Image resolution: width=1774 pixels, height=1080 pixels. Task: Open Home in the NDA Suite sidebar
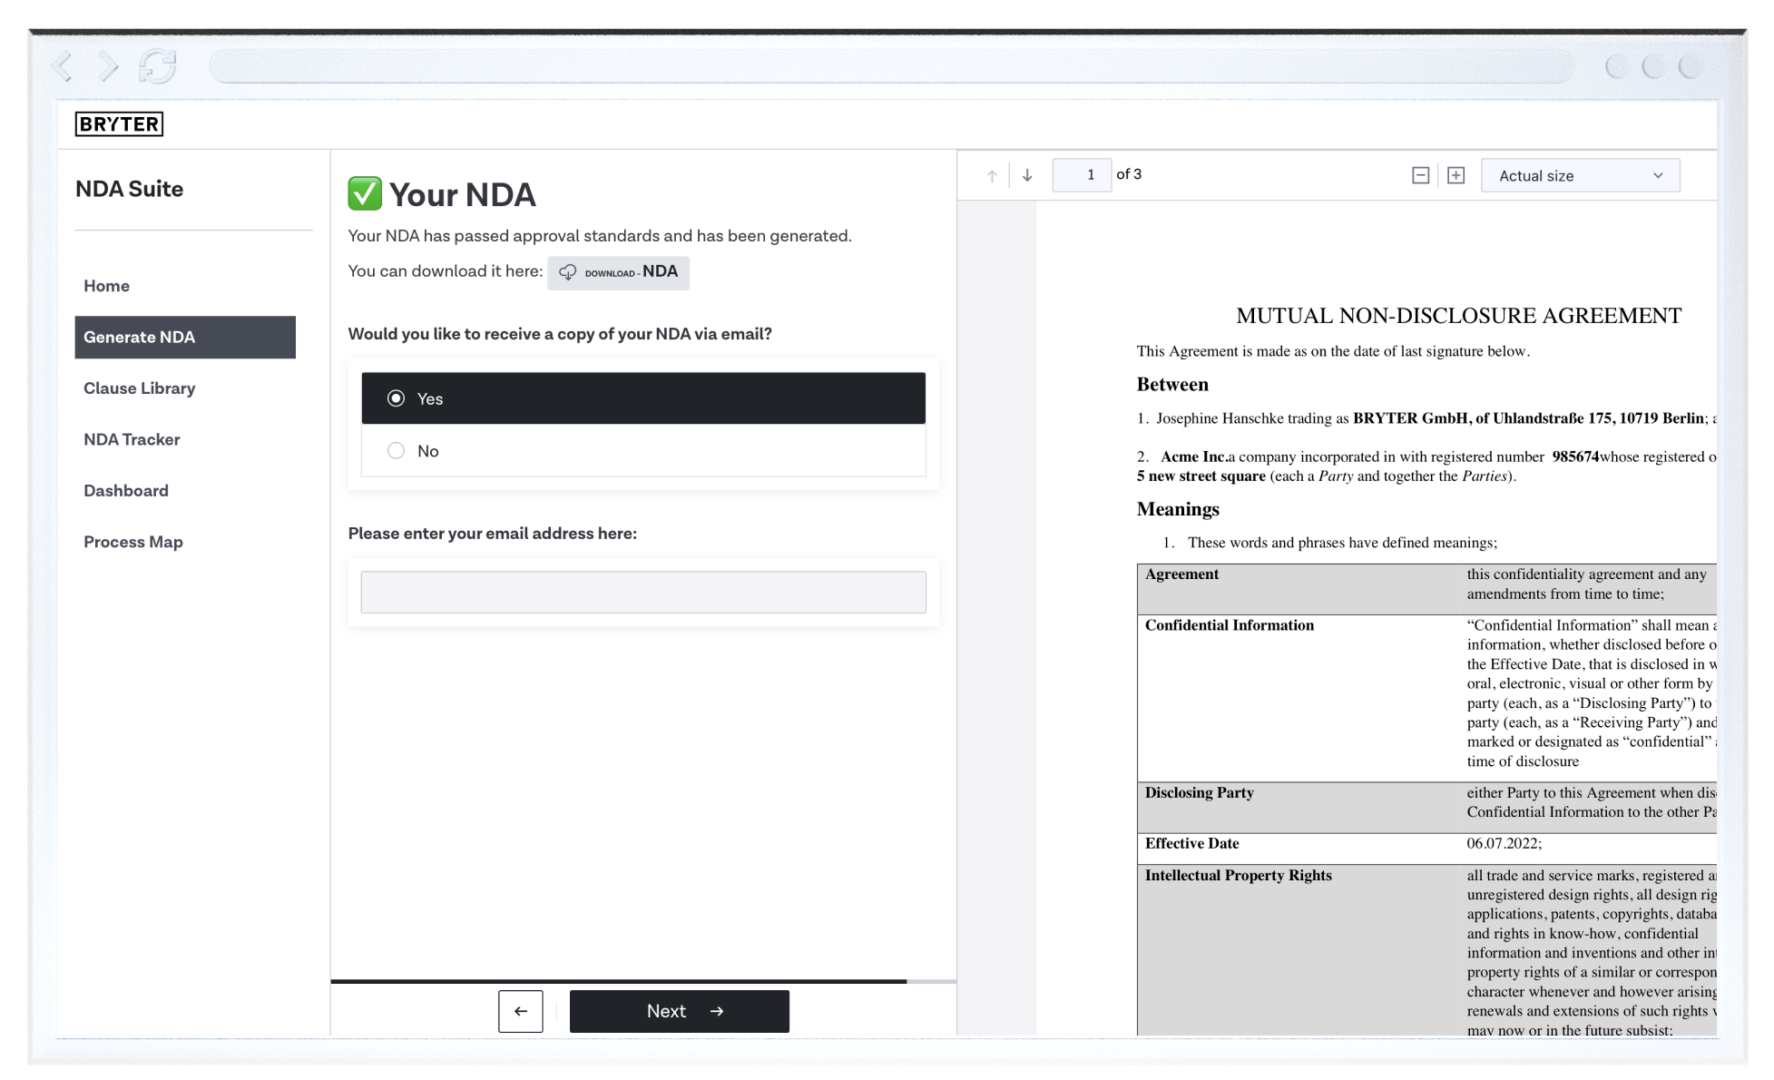point(107,286)
